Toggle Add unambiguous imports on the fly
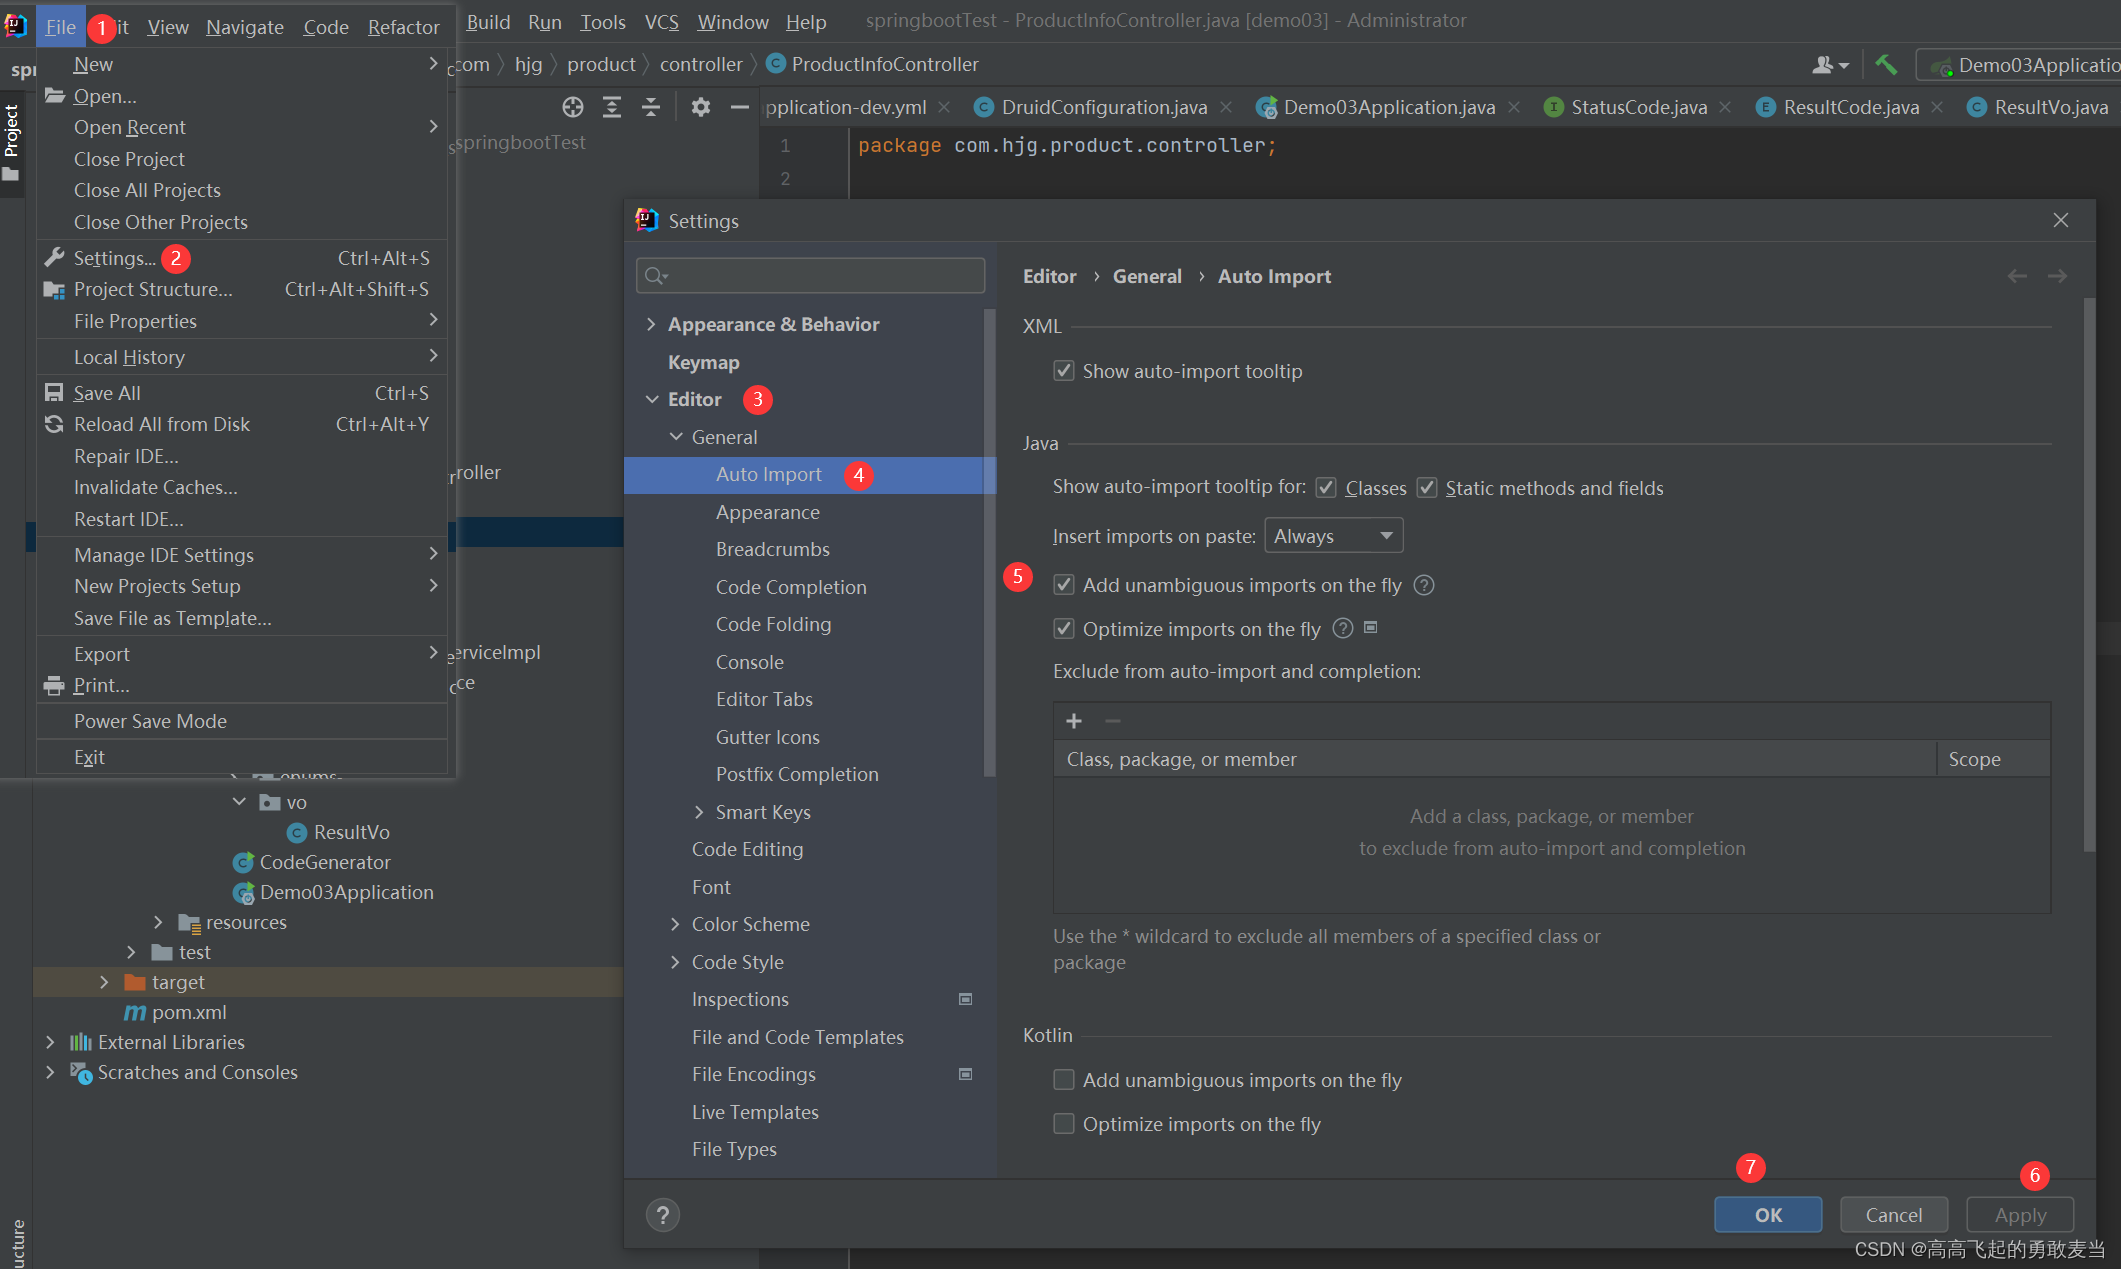2121x1269 pixels. tap(1062, 586)
